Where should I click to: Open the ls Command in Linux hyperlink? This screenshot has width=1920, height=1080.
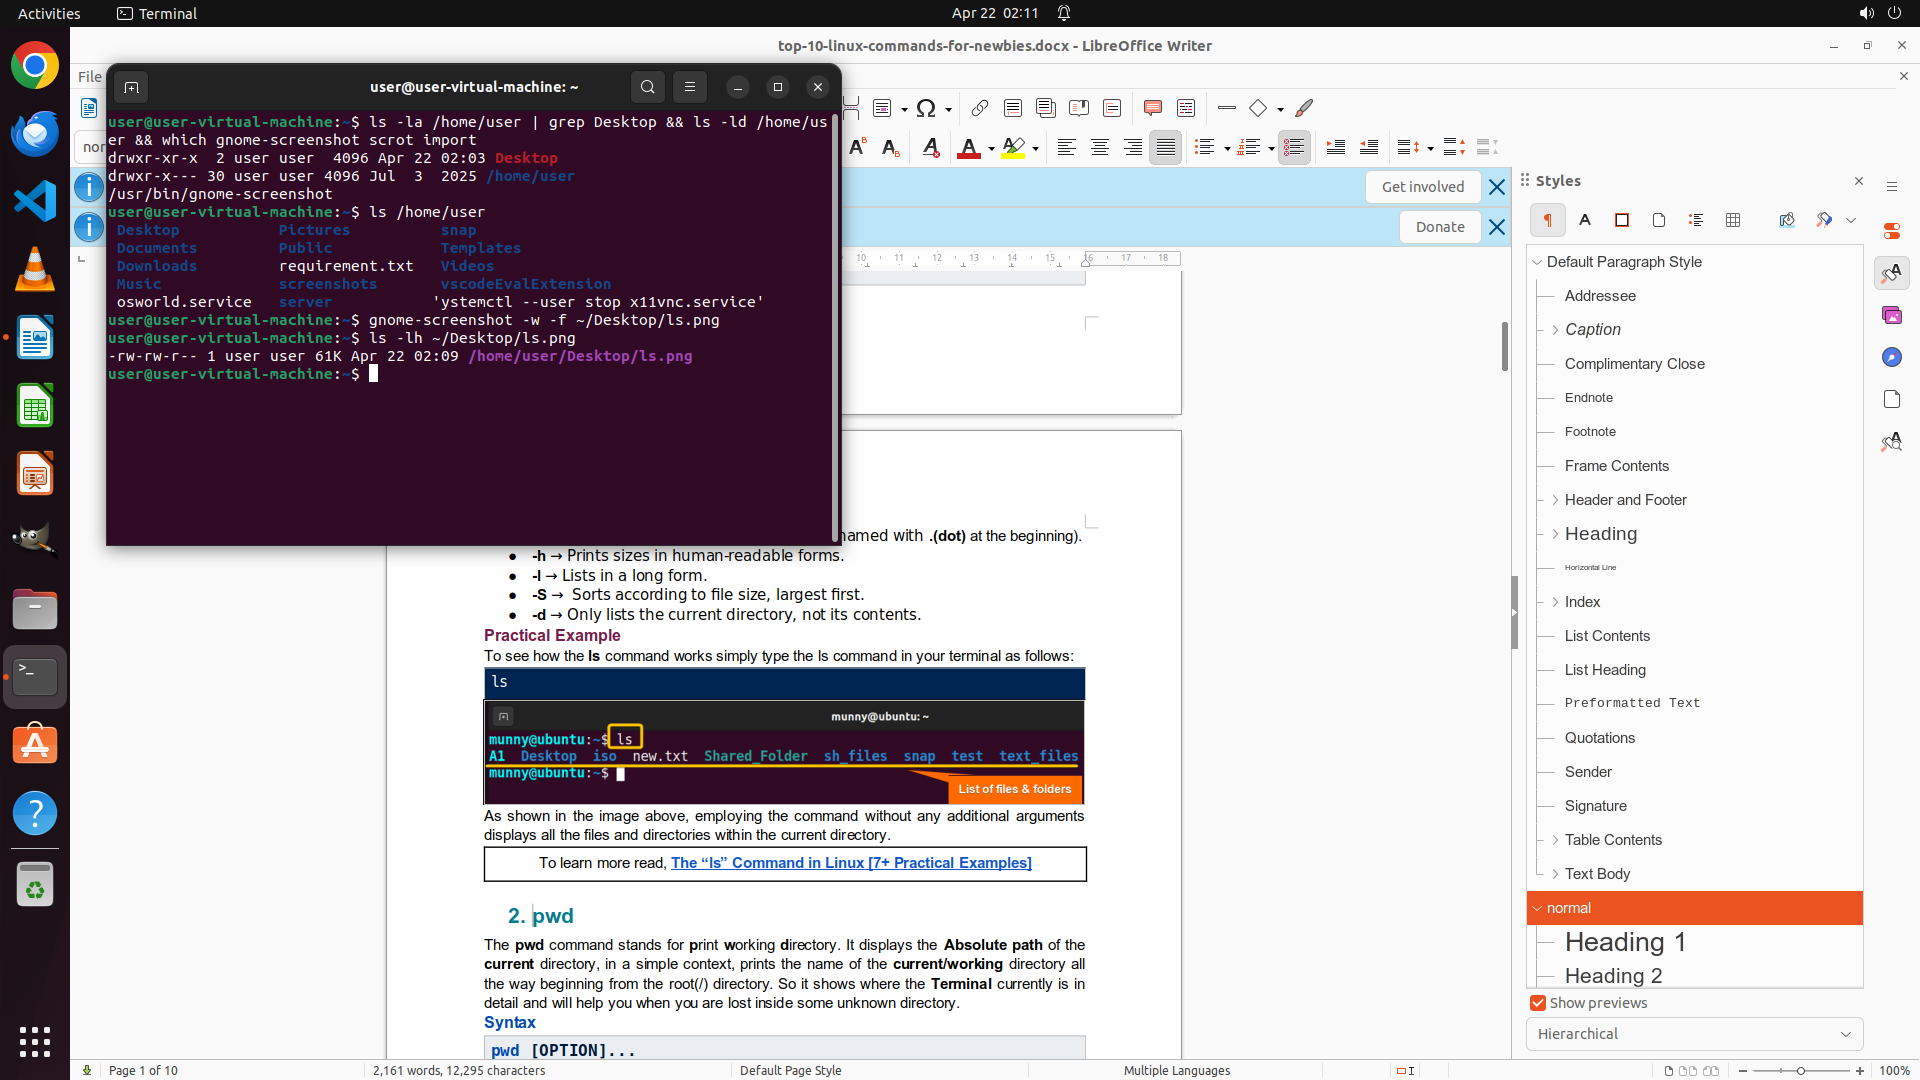coord(851,863)
